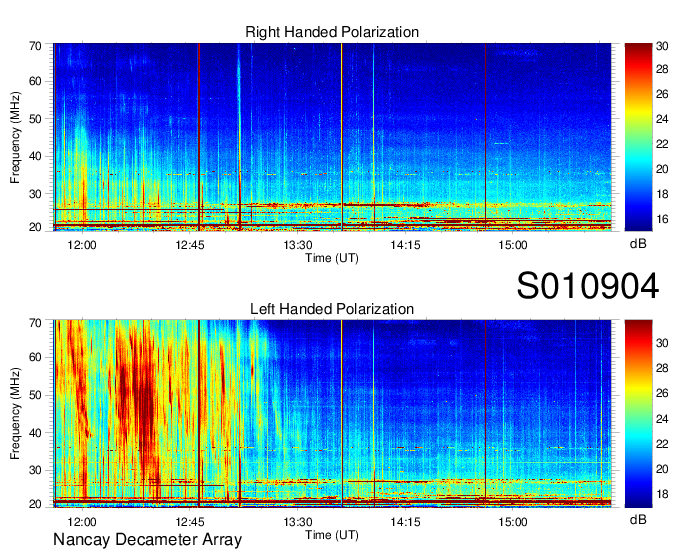The height and width of the screenshot is (552, 680).
Task: Click the 14:15 tick on the upper time axis
Action: [x=405, y=245]
